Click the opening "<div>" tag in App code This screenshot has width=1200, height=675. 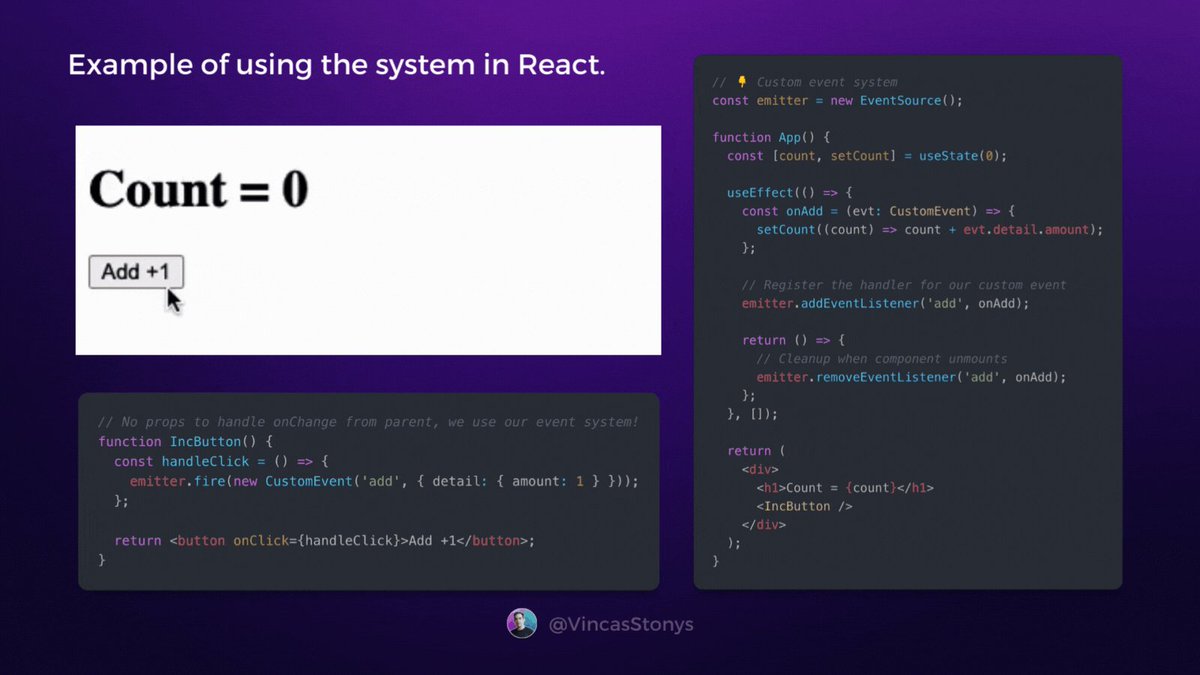click(x=760, y=469)
